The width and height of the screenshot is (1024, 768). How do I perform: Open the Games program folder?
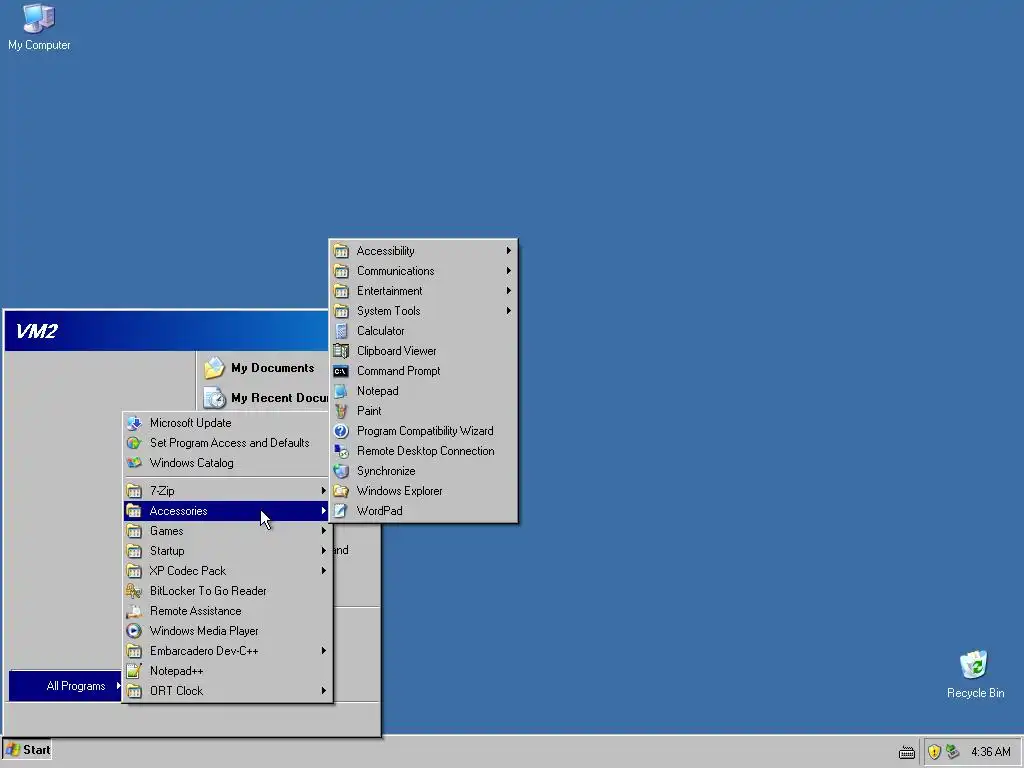click(x=227, y=531)
